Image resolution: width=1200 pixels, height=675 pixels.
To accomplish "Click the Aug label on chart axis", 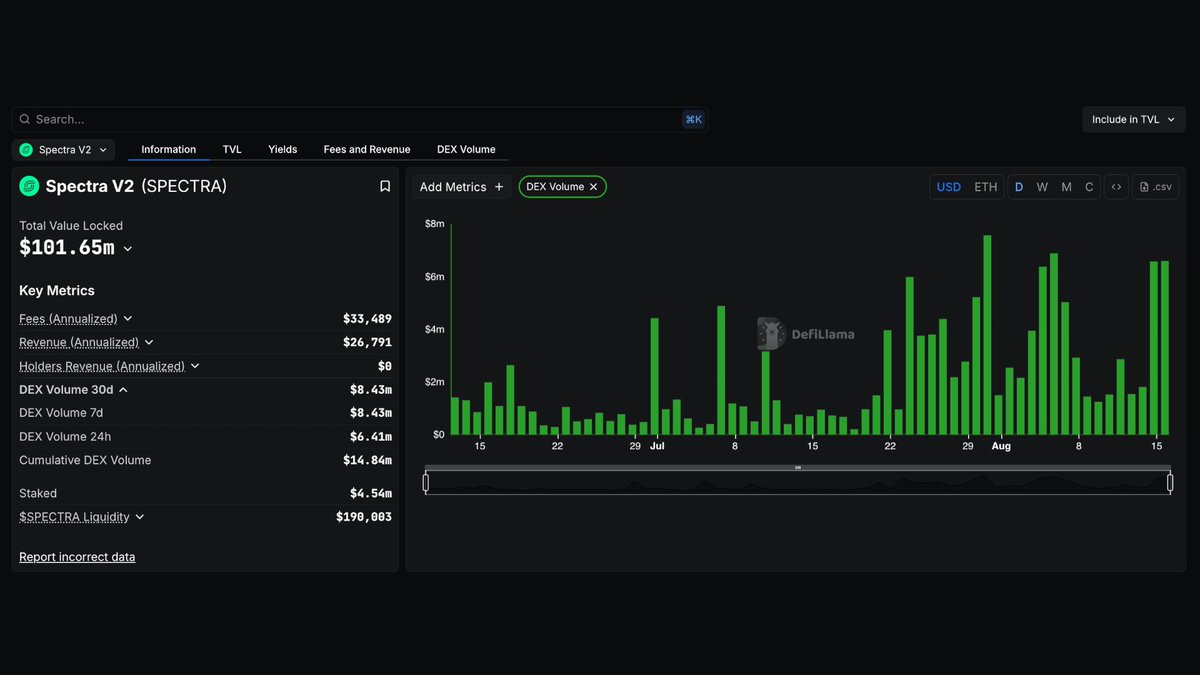I will tap(1001, 446).
